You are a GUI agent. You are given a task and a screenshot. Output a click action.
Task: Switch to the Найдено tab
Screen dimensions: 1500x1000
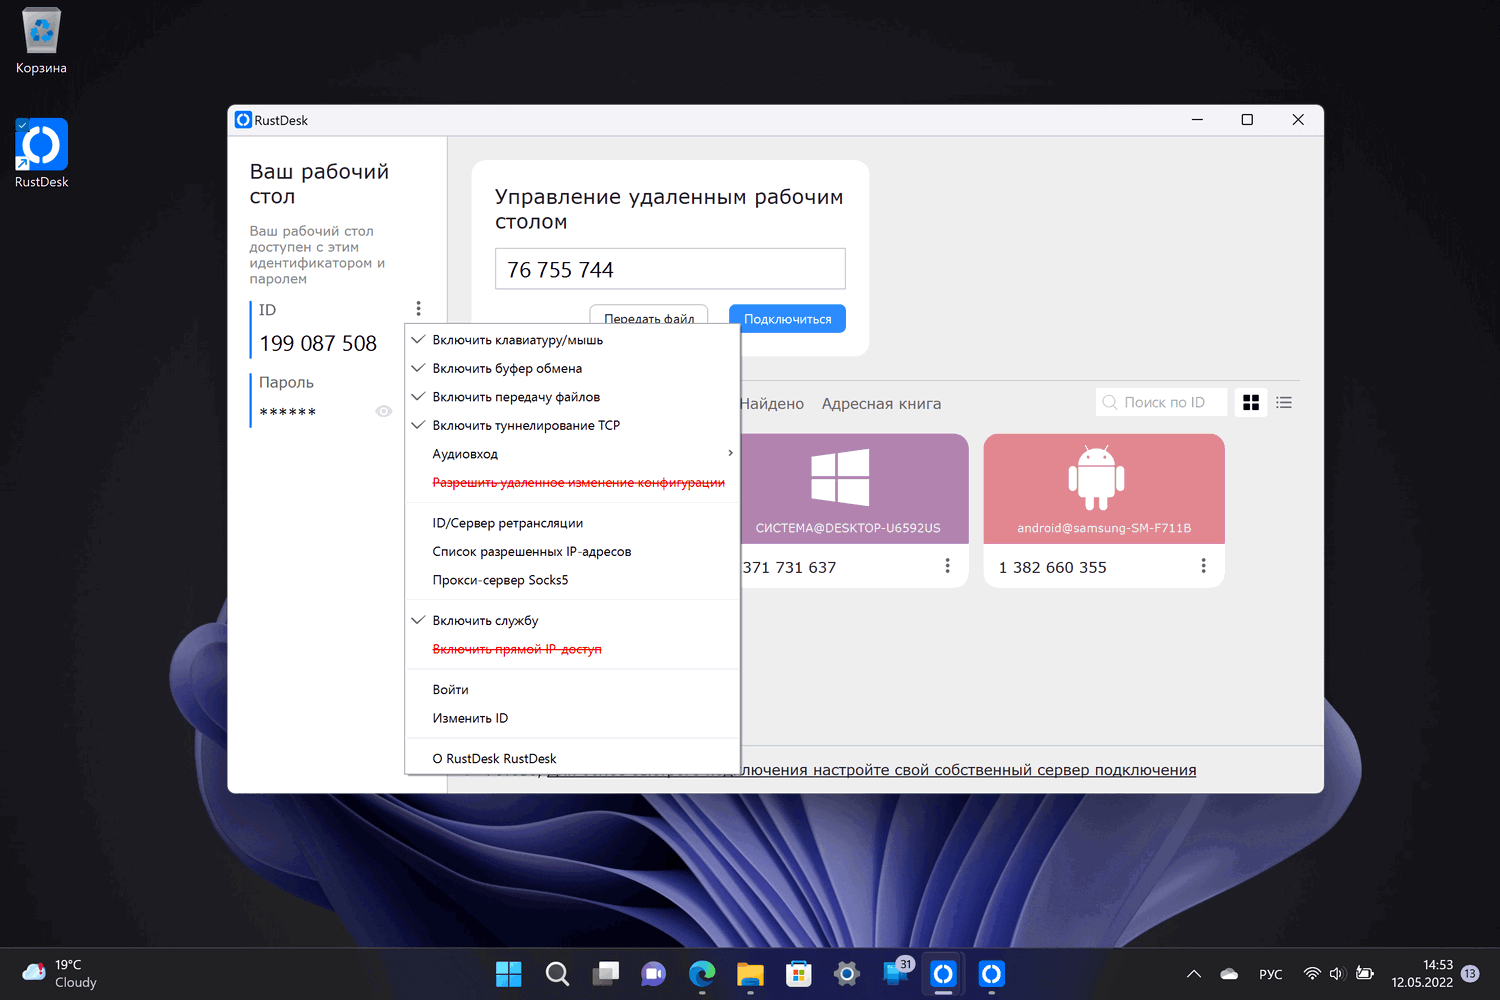[x=772, y=404]
